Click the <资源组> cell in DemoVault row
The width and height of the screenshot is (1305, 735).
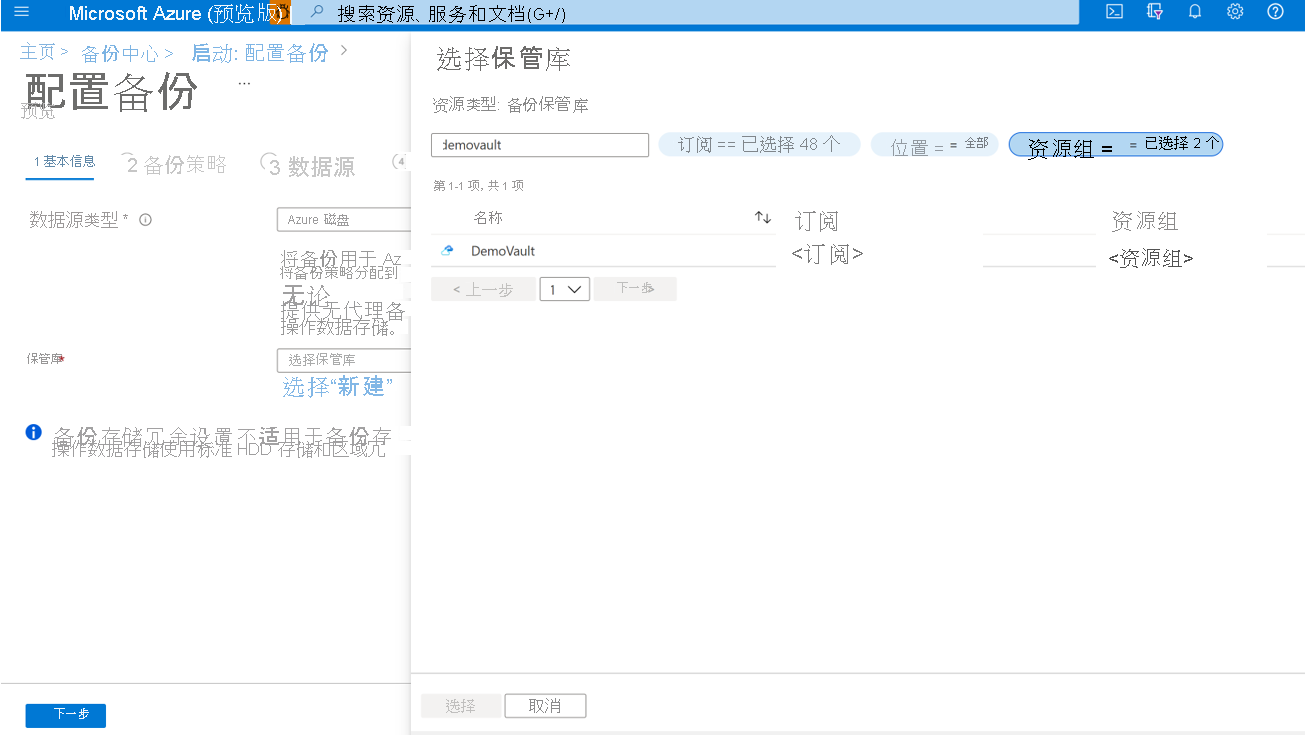click(x=1151, y=258)
